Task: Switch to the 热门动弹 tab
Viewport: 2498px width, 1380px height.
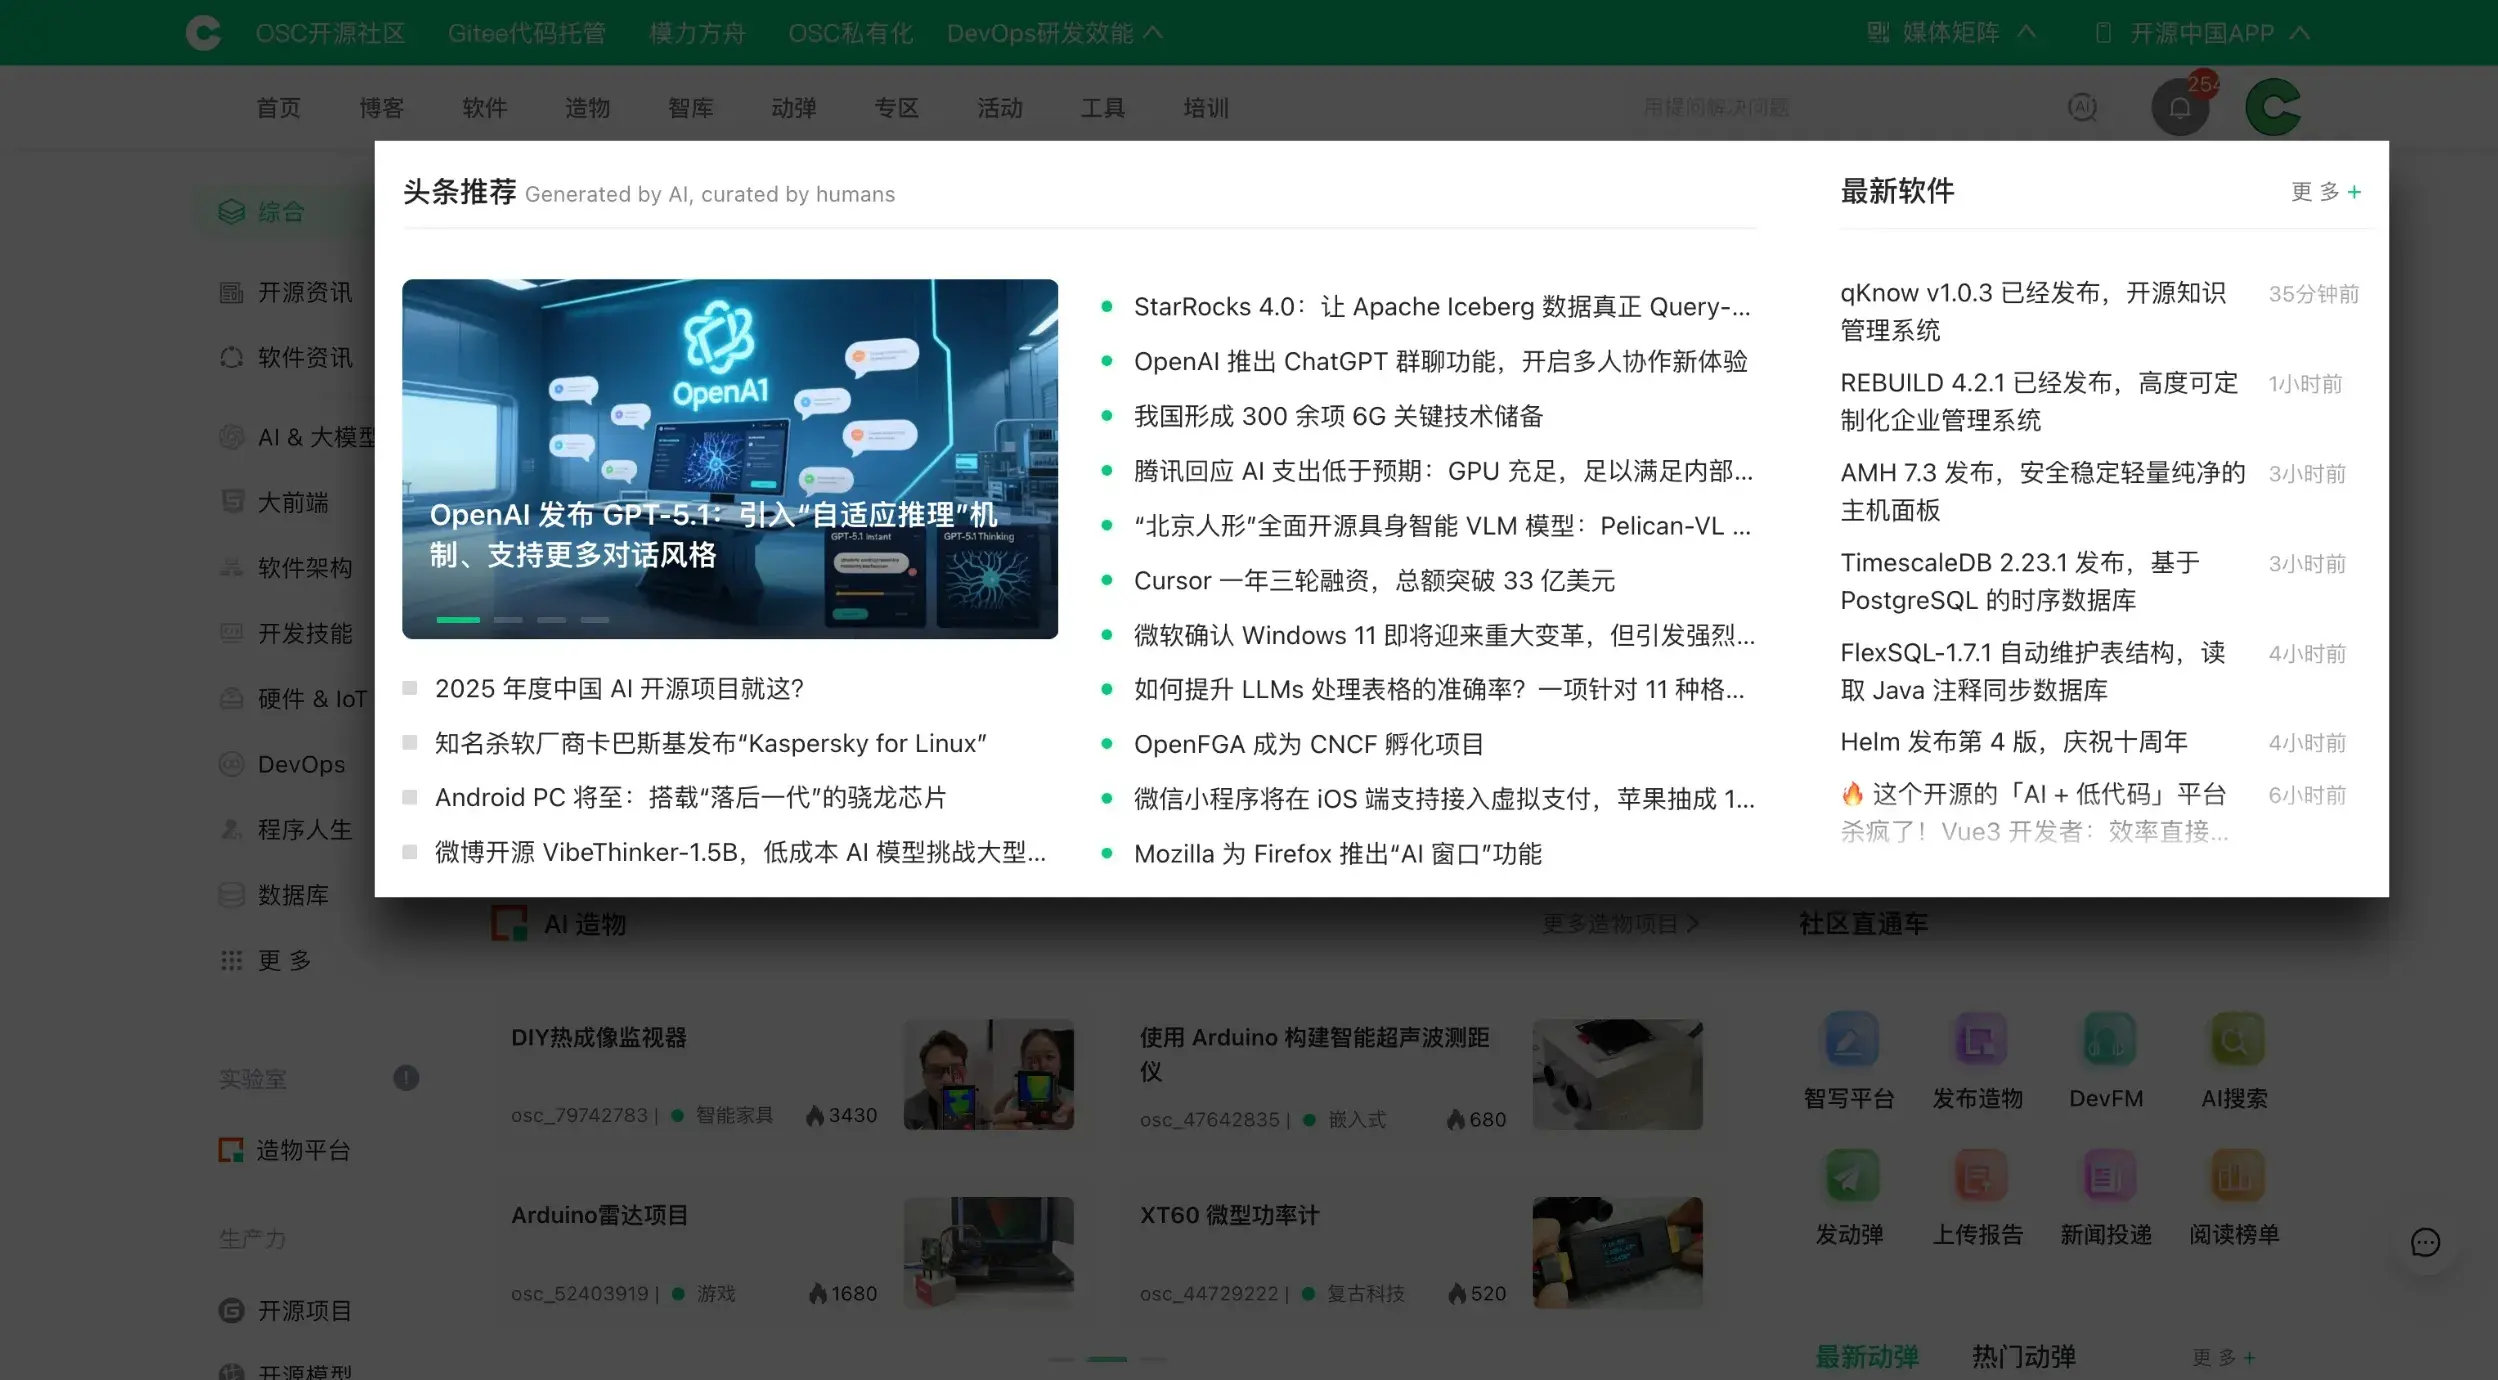Action: coord(2023,1356)
